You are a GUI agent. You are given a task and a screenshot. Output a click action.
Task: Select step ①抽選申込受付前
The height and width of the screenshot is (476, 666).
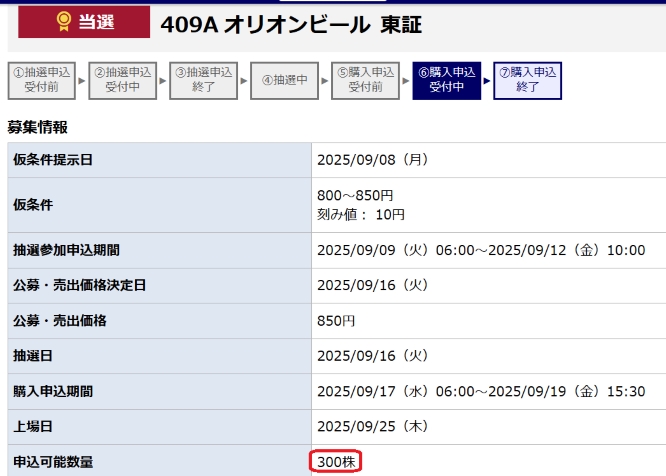[42, 81]
